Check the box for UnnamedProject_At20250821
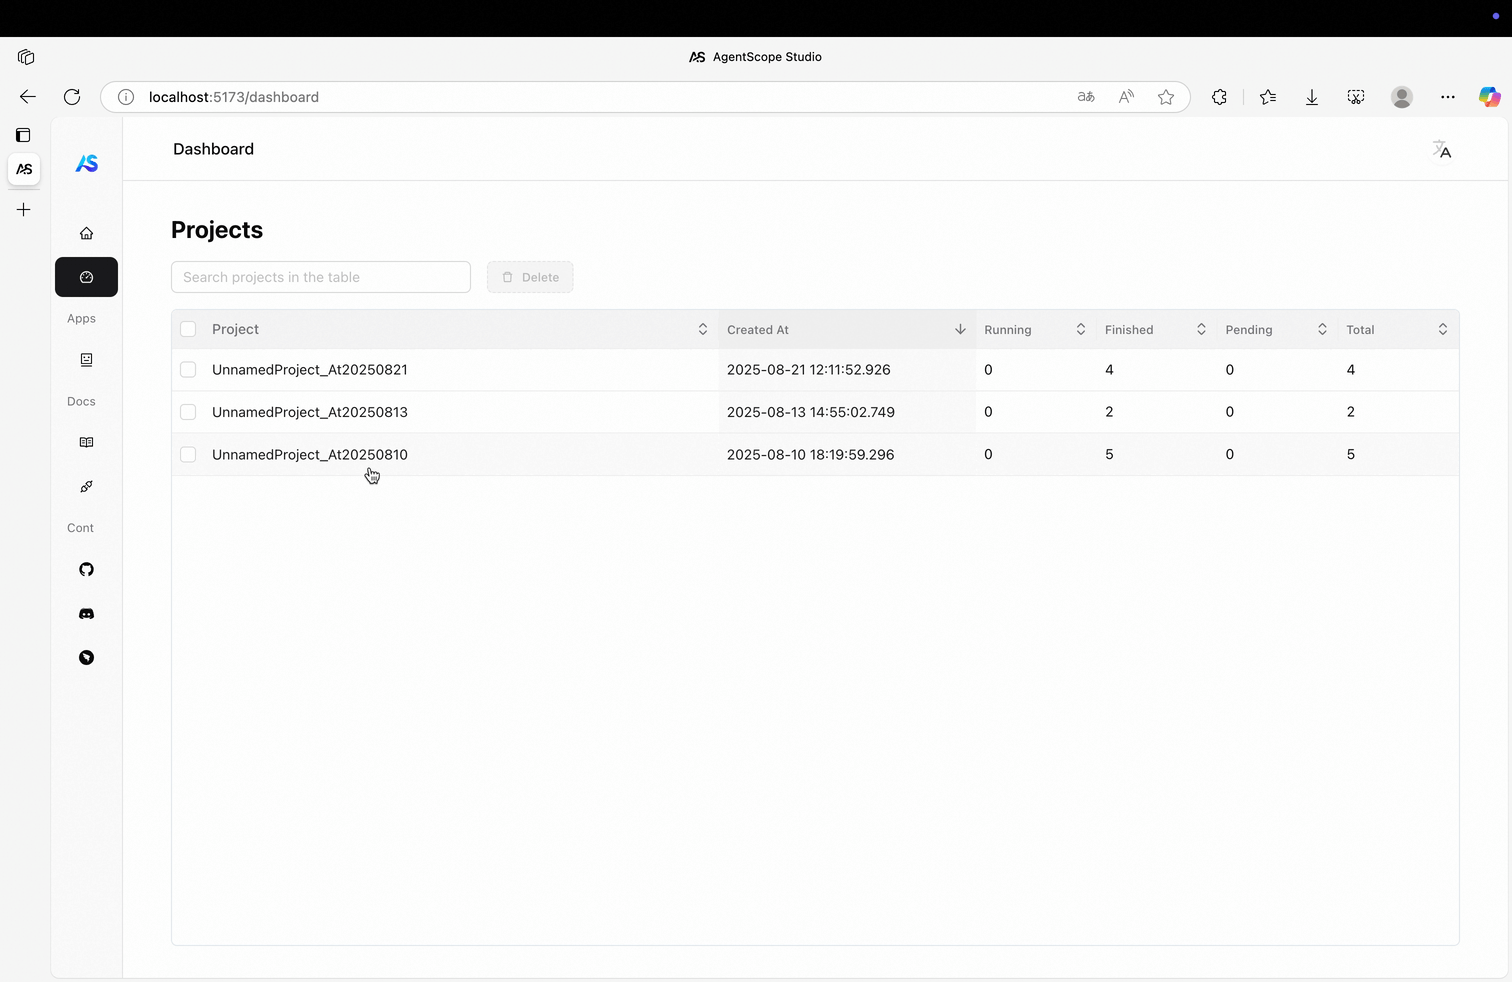The image size is (1512, 982). 188,370
